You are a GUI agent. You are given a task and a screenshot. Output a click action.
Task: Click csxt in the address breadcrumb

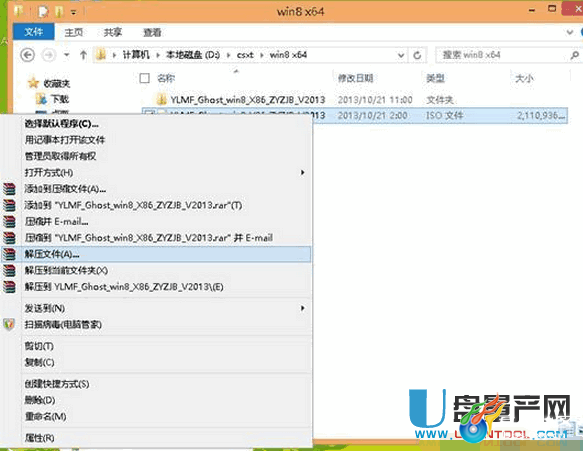coord(245,55)
